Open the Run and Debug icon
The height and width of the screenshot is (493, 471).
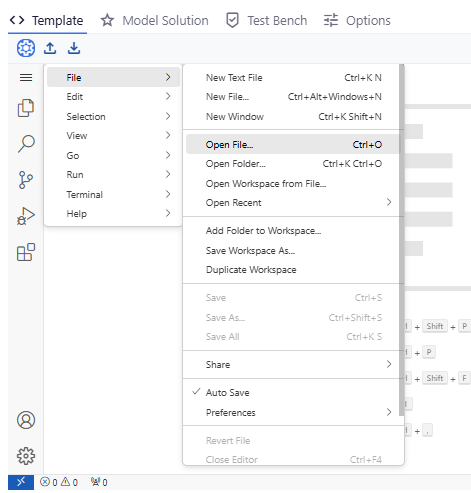pyautogui.click(x=26, y=216)
